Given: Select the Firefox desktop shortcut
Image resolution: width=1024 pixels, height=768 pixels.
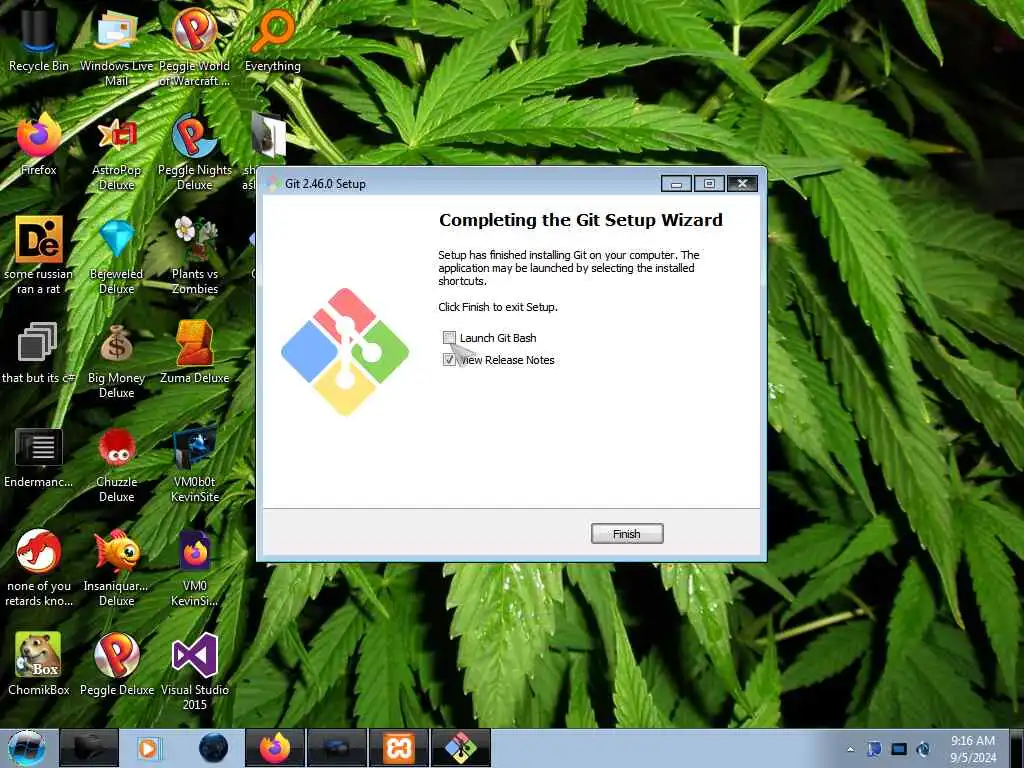Looking at the screenshot, I should 39,144.
